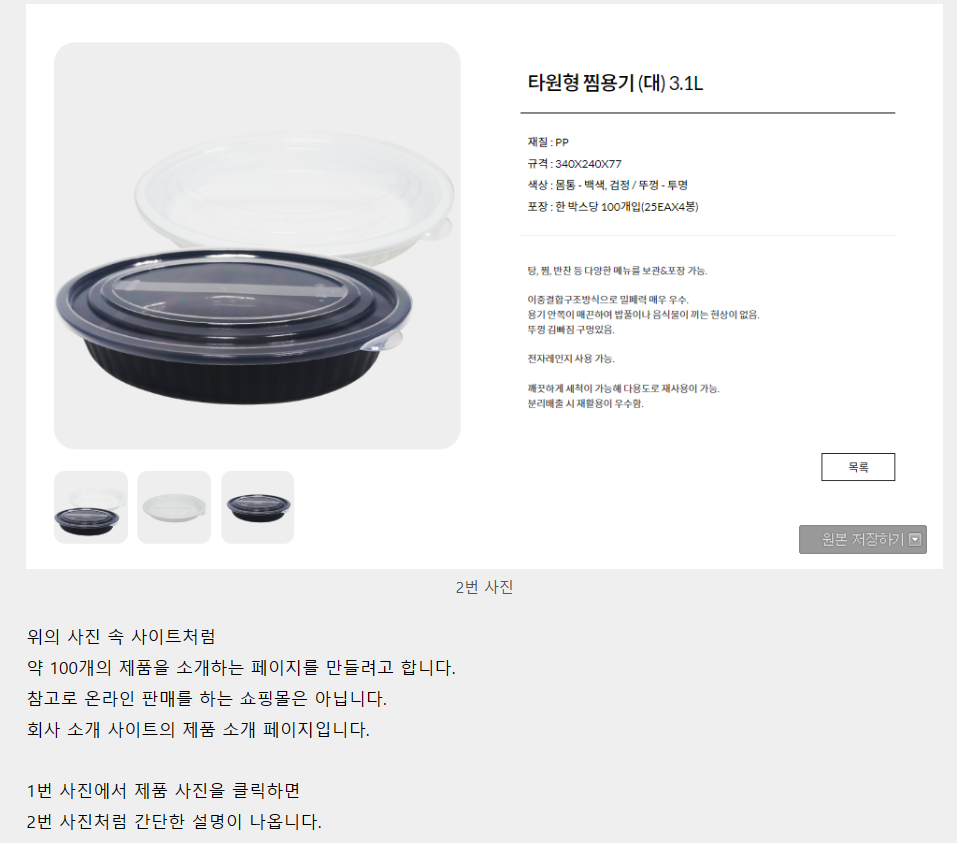Click the text line 위의 사진 속 사이트처럼
This screenshot has width=957, height=843.
pyautogui.click(x=121, y=637)
